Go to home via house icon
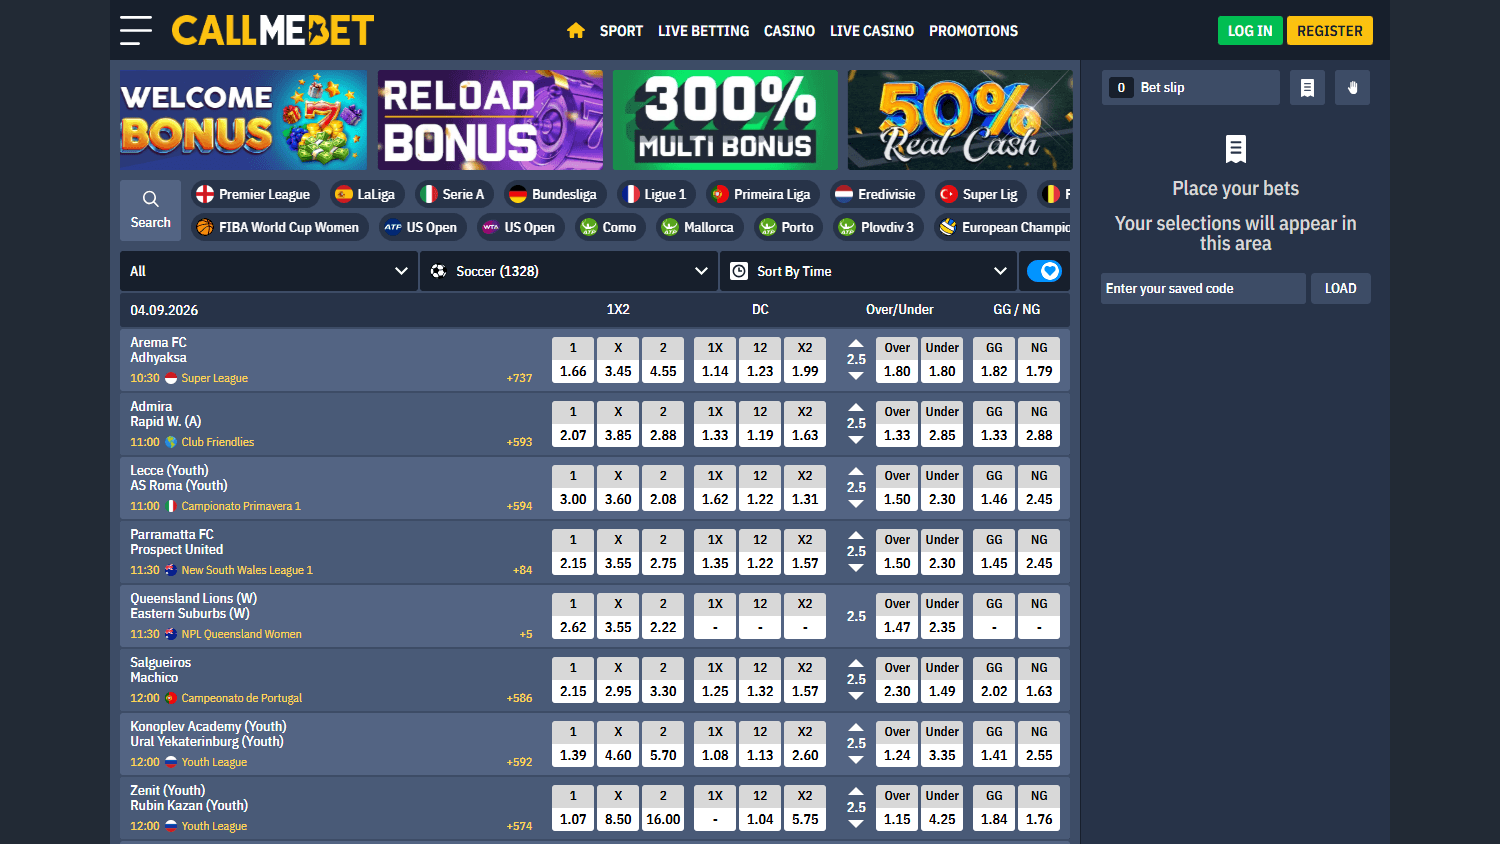 click(575, 31)
